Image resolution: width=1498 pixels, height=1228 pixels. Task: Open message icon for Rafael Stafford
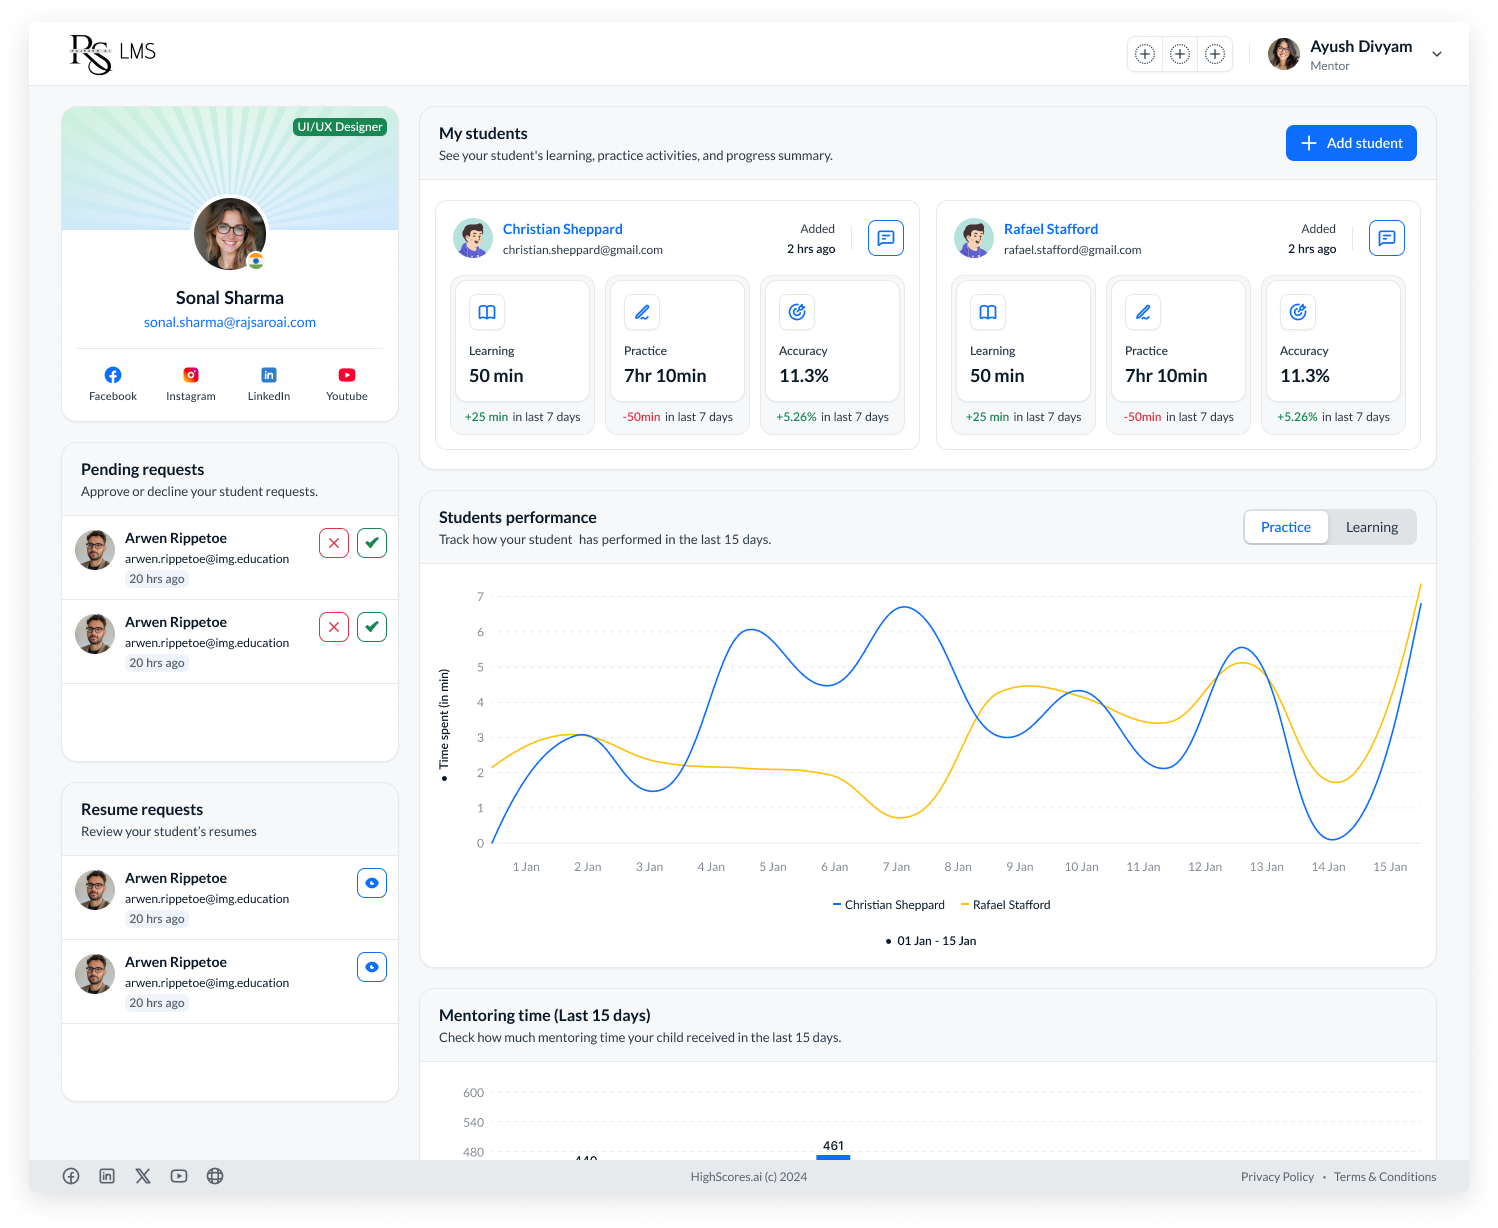pos(1386,238)
